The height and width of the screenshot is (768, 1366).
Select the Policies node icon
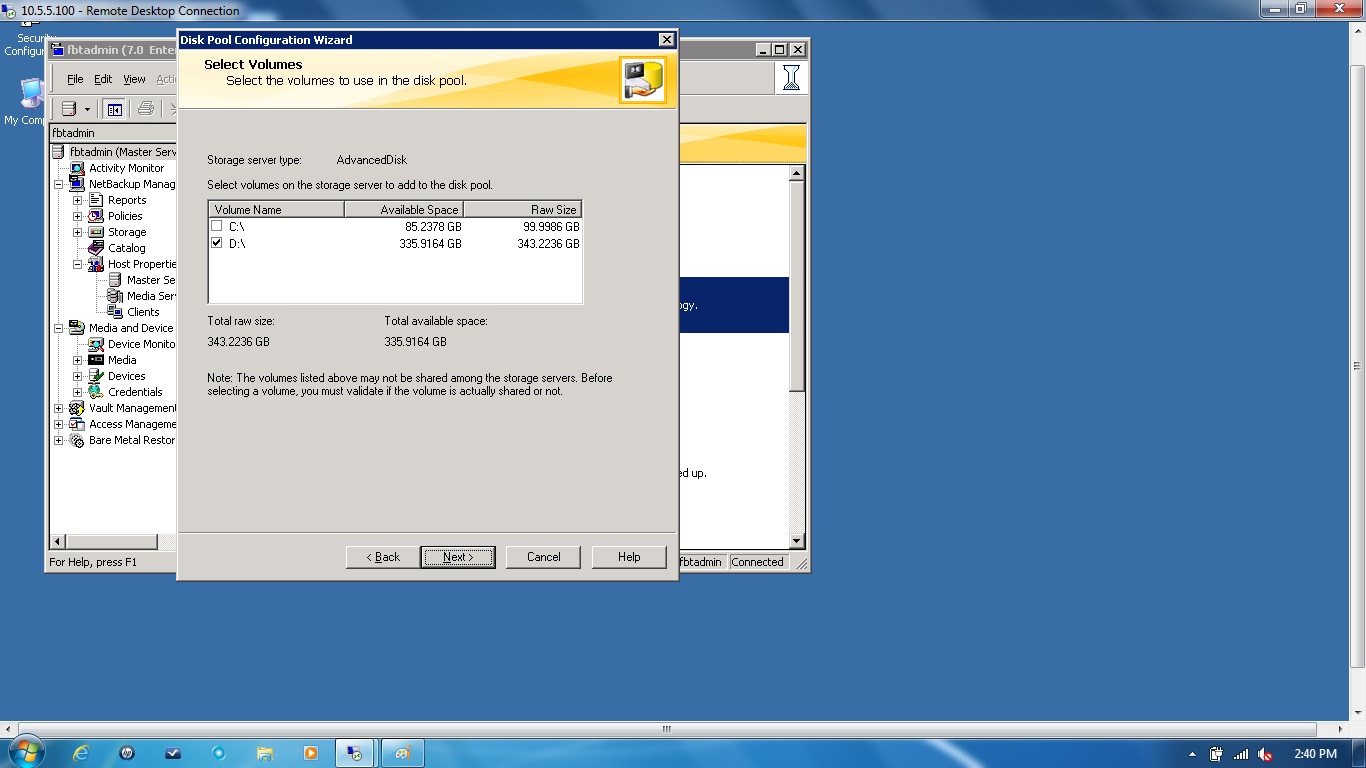point(96,216)
